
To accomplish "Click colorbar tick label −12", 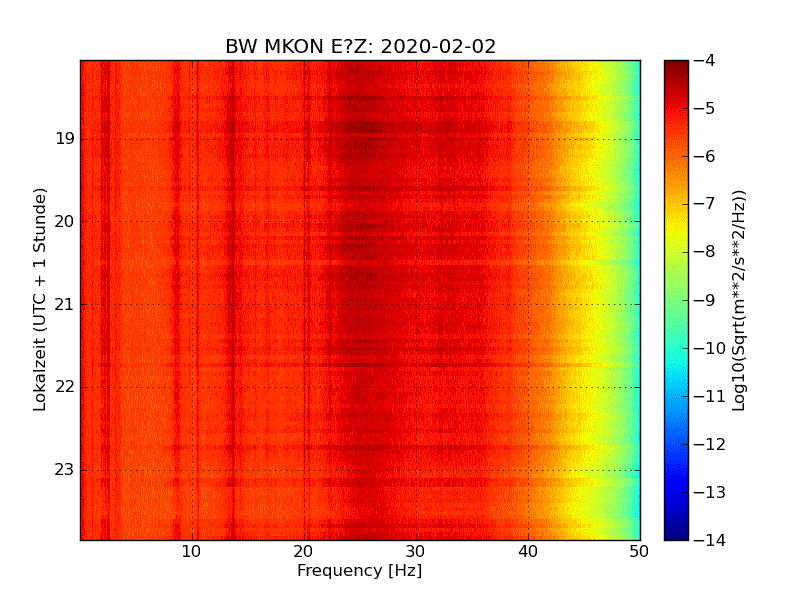I will 710,444.
